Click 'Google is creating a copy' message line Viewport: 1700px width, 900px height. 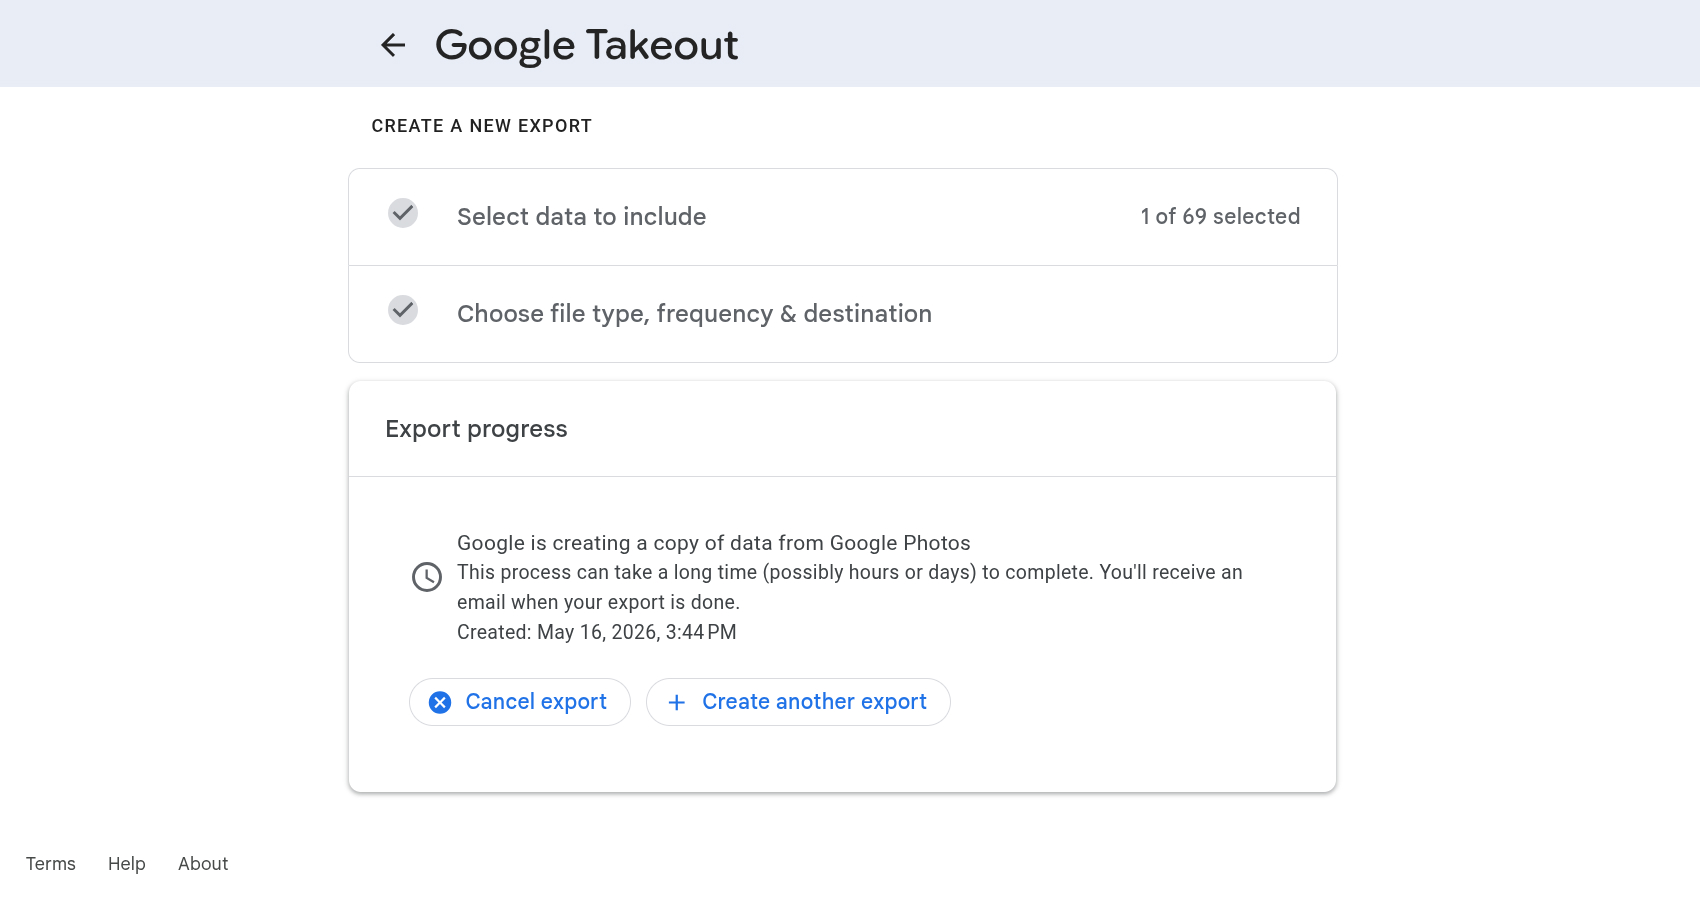tap(714, 543)
